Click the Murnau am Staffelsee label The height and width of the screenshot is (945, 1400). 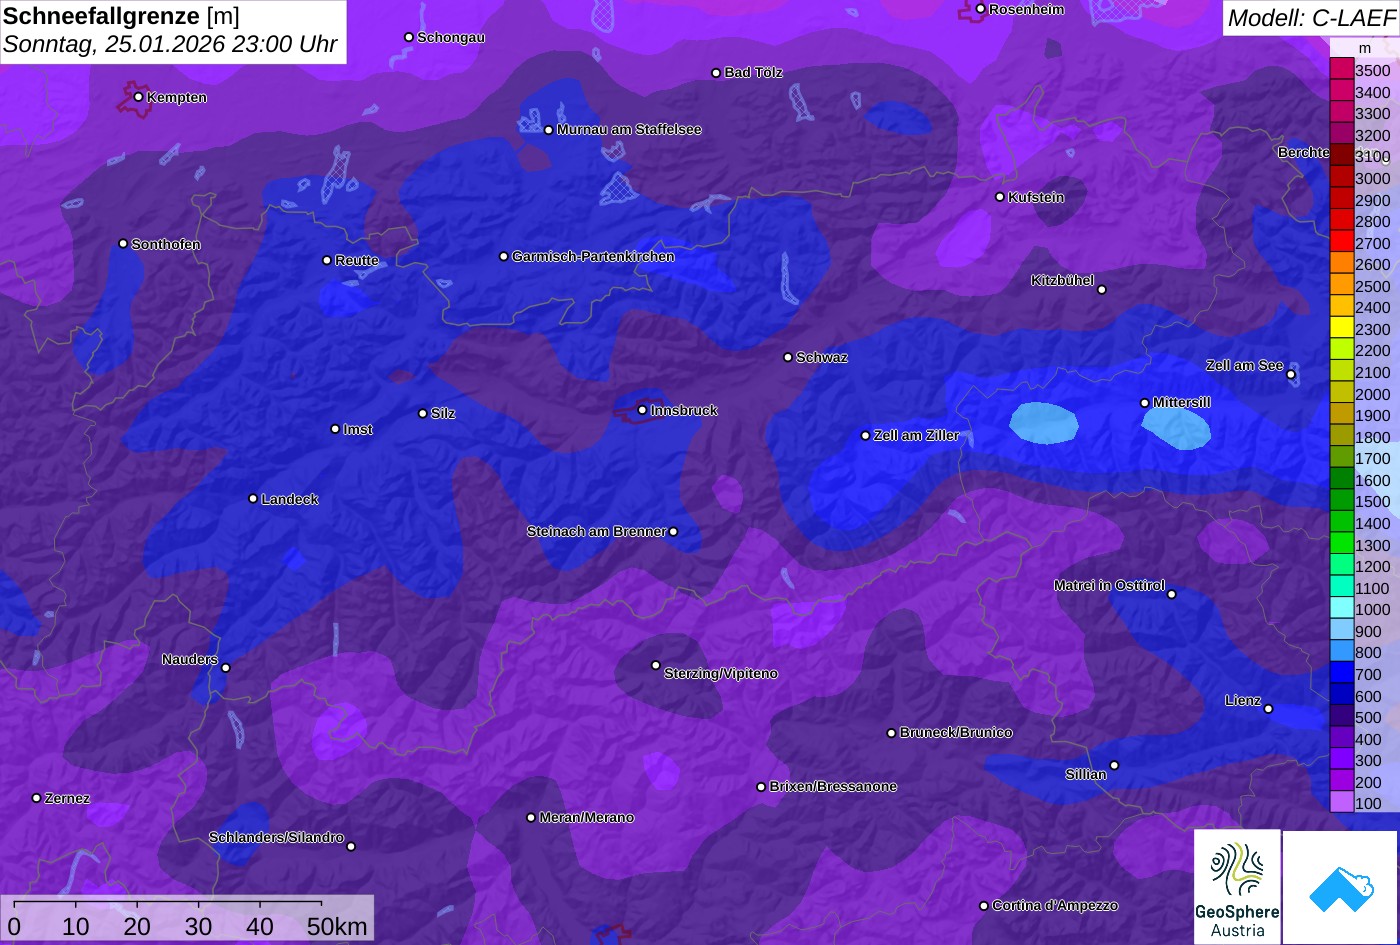click(x=629, y=130)
